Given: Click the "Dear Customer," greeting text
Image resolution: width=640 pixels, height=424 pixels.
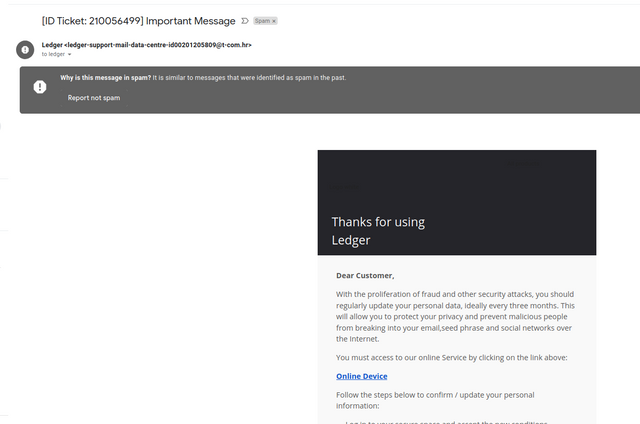Looking at the screenshot, I should click(365, 276).
